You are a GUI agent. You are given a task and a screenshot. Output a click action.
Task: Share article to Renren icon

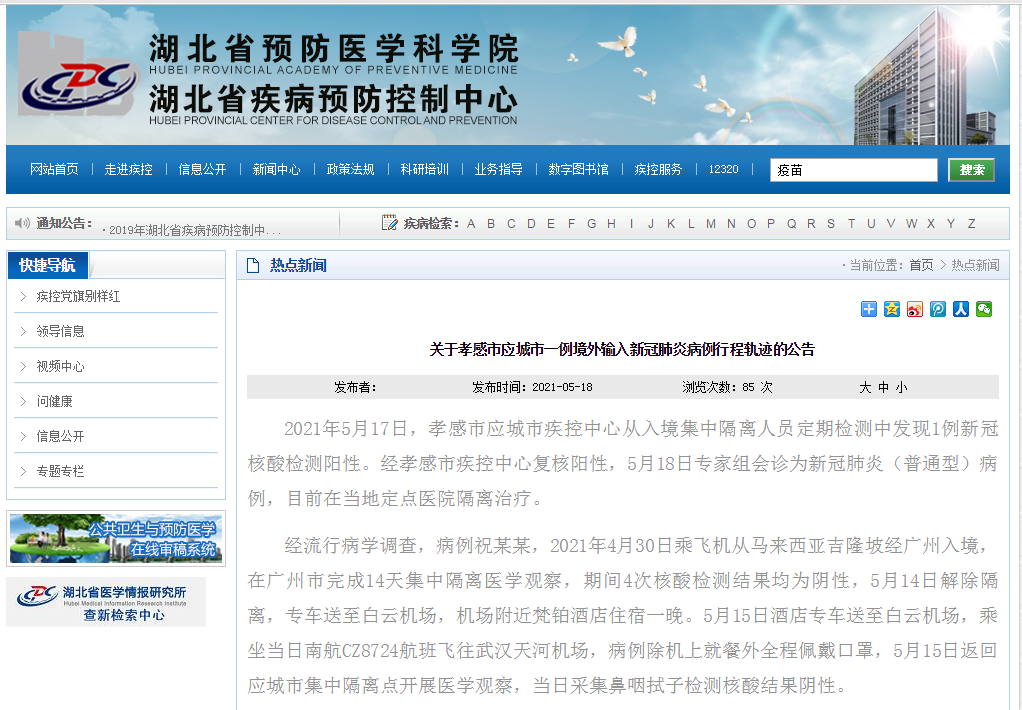coord(960,309)
